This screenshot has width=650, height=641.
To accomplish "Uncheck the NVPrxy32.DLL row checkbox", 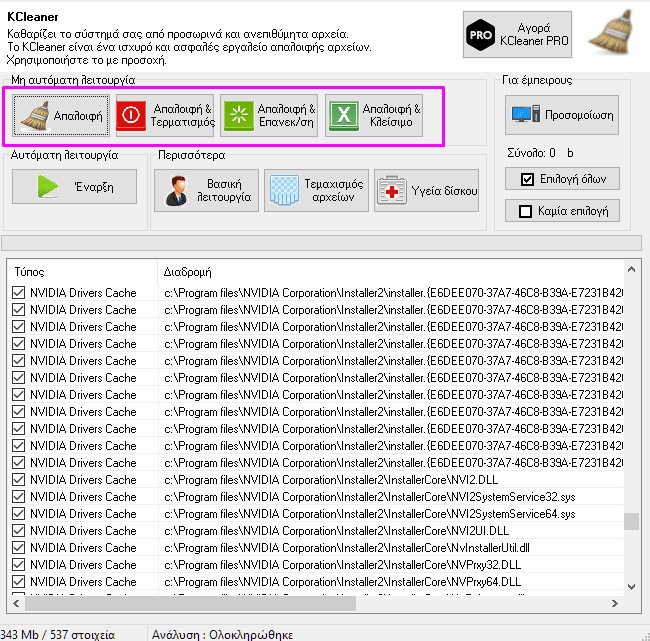I will point(18,565).
